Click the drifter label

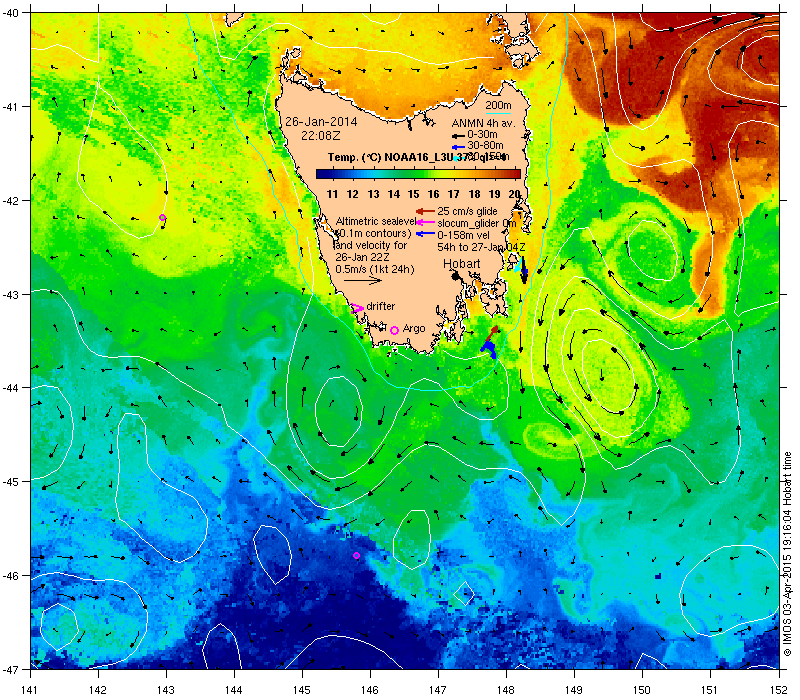381,306
